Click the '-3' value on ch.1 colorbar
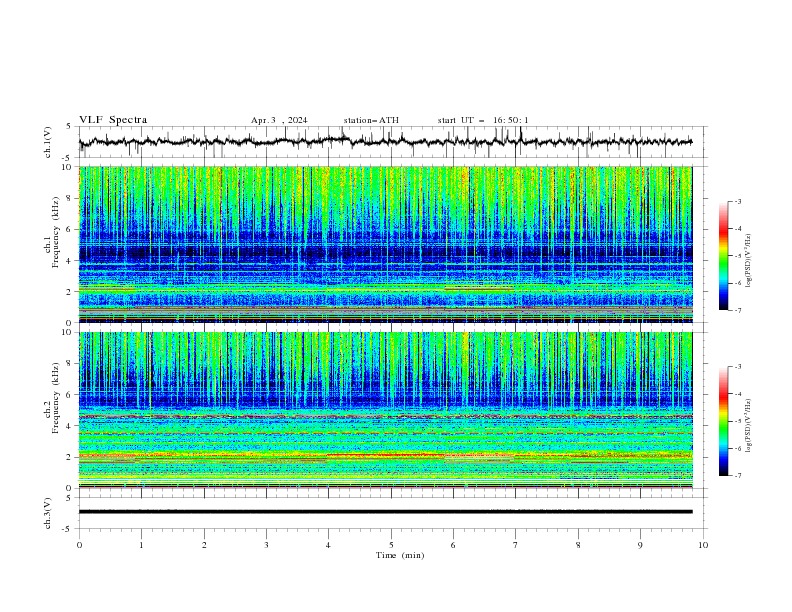The height and width of the screenshot is (612, 792). point(737,201)
